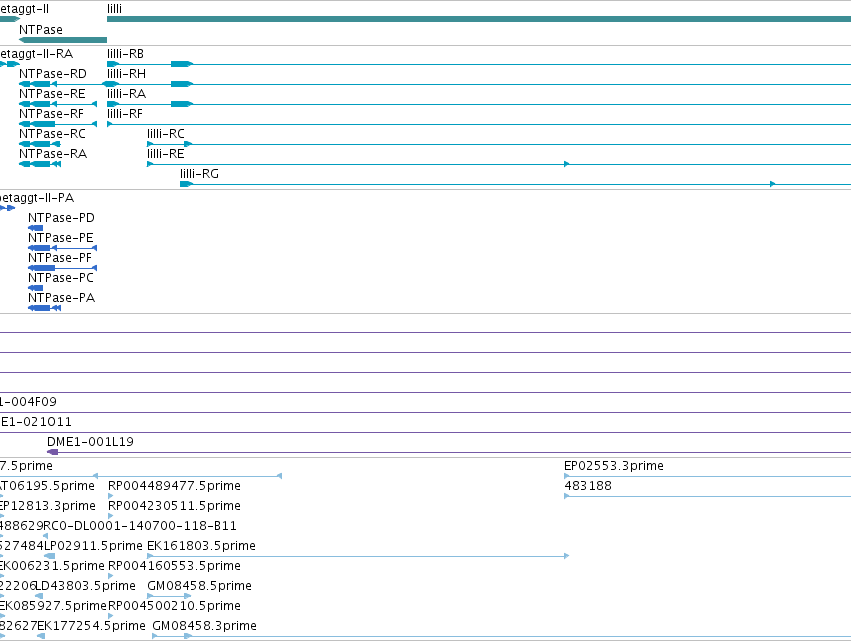
Task: Click the RP004230511.5prime EST label
Action: 174,506
